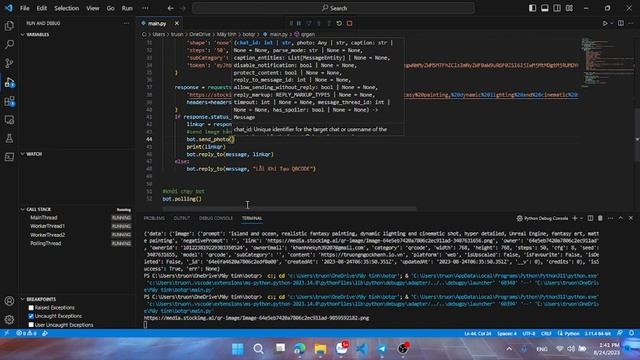Image resolution: width=640 pixels, height=360 pixels.
Task: Add a new terminal with plus icon
Action: pos(575,218)
